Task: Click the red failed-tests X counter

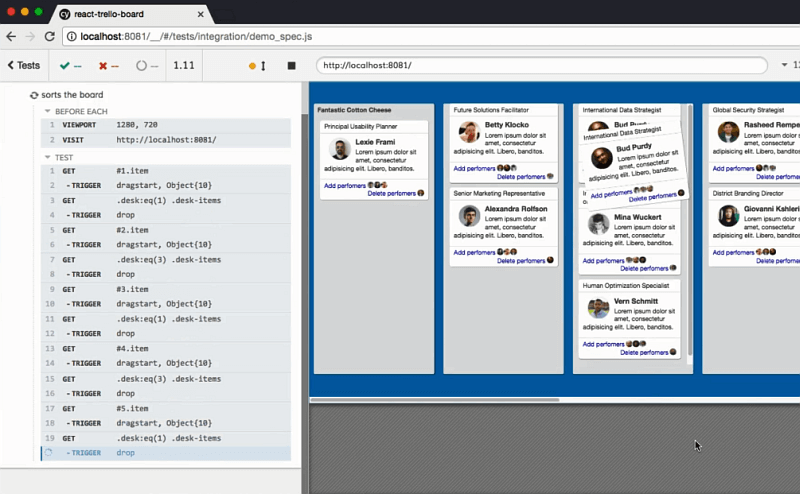Action: 109,66
